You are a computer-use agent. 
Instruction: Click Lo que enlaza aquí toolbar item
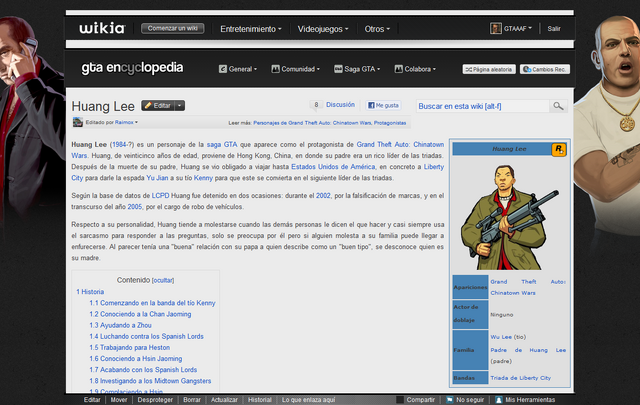[308, 400]
